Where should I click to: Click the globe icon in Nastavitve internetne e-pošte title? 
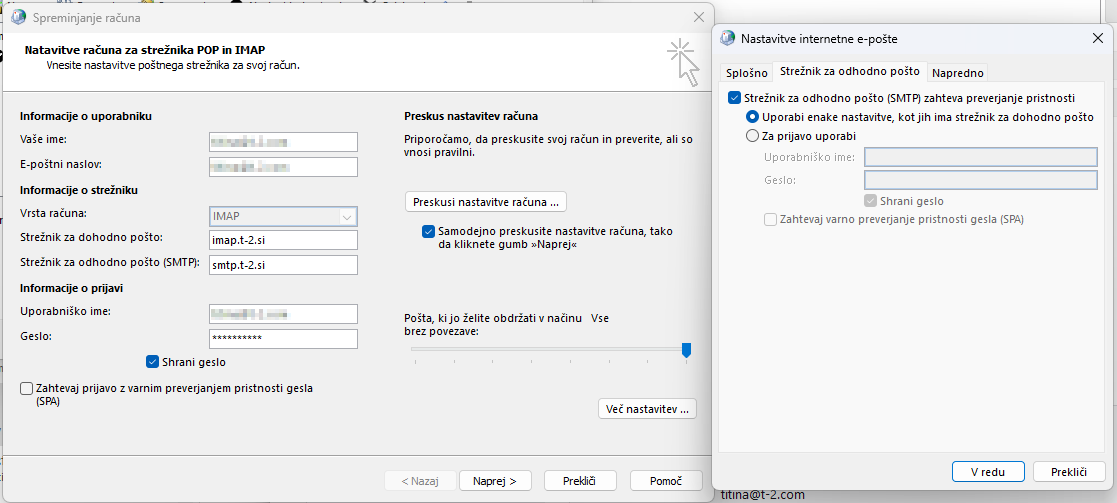[726, 39]
